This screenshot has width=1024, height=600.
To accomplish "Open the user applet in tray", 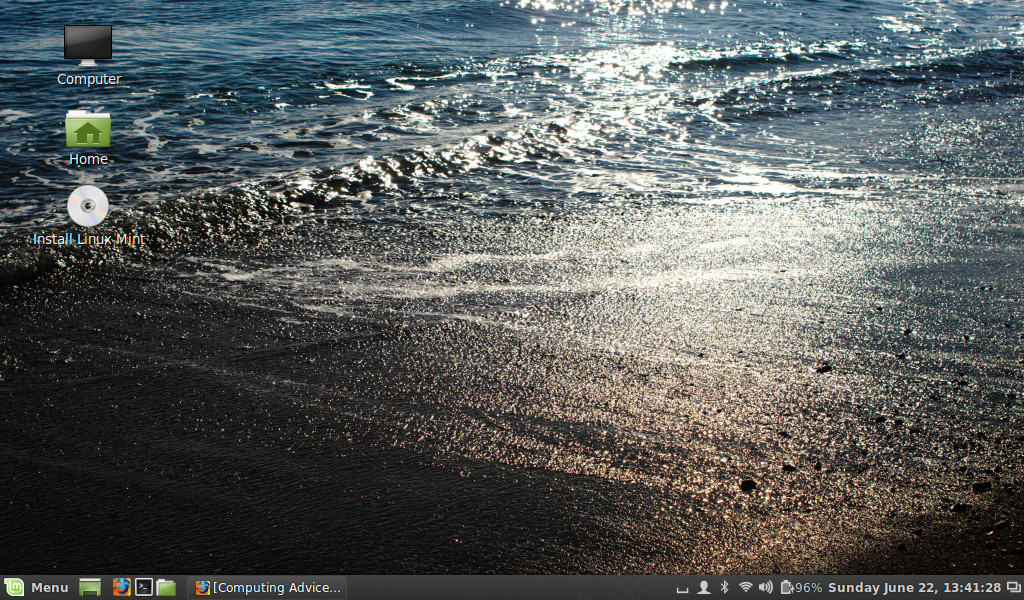I will (x=704, y=587).
